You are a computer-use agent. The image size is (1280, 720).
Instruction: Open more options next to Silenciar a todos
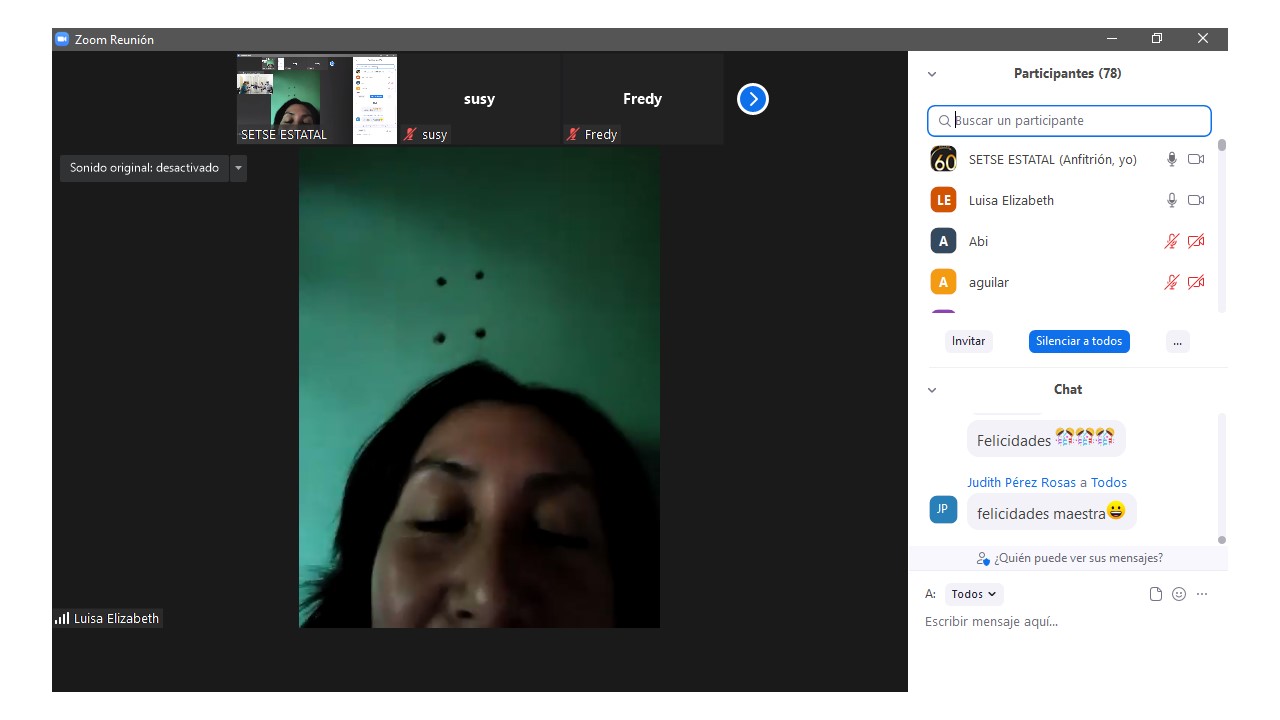click(1177, 341)
